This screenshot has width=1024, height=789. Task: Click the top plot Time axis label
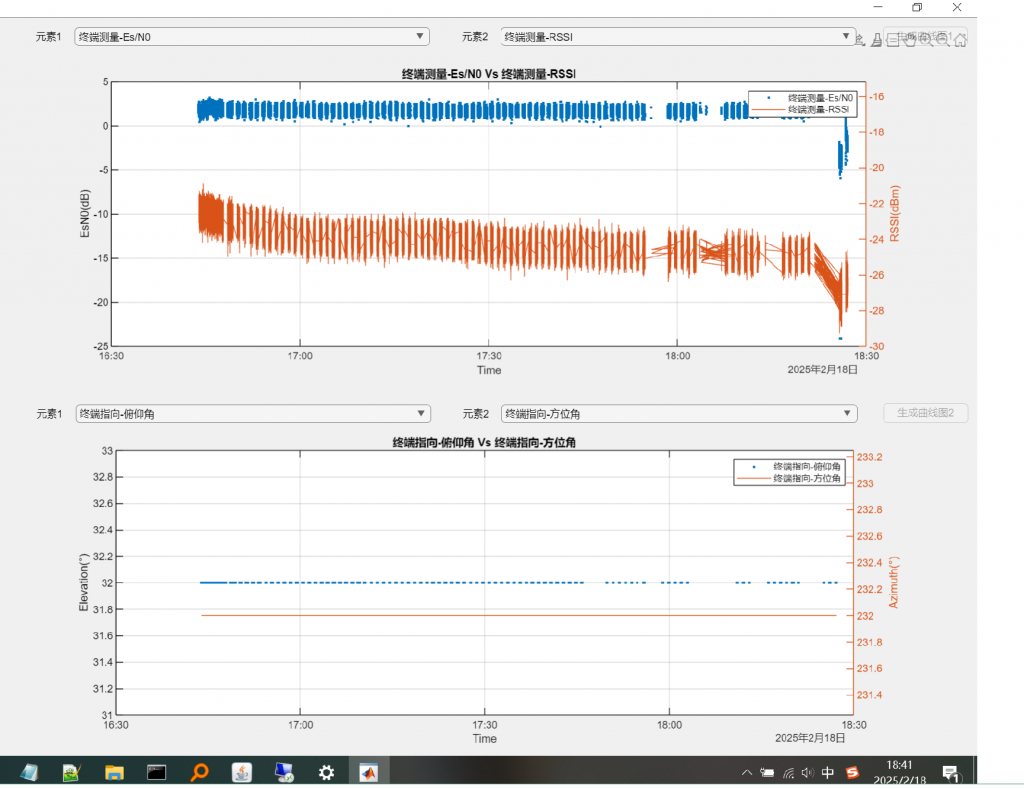[488, 370]
